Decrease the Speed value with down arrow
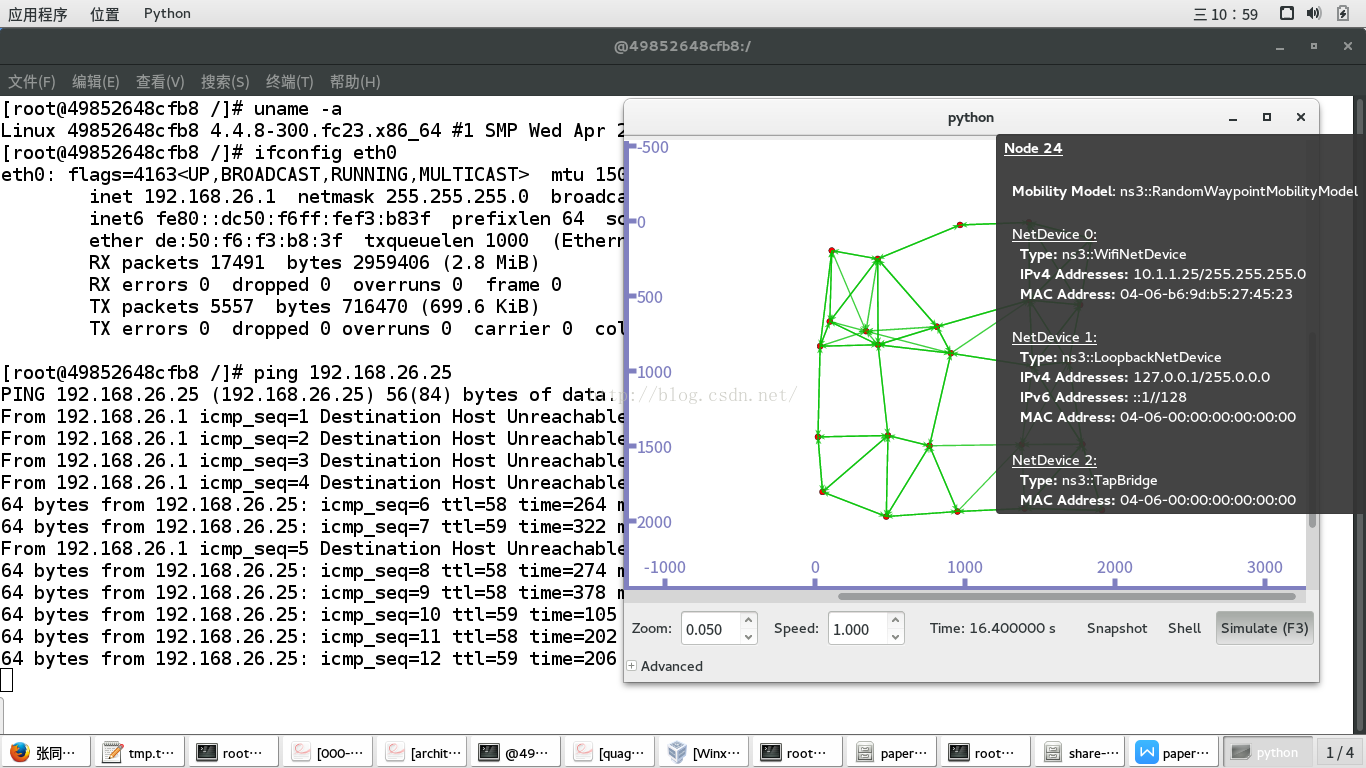 (896, 637)
